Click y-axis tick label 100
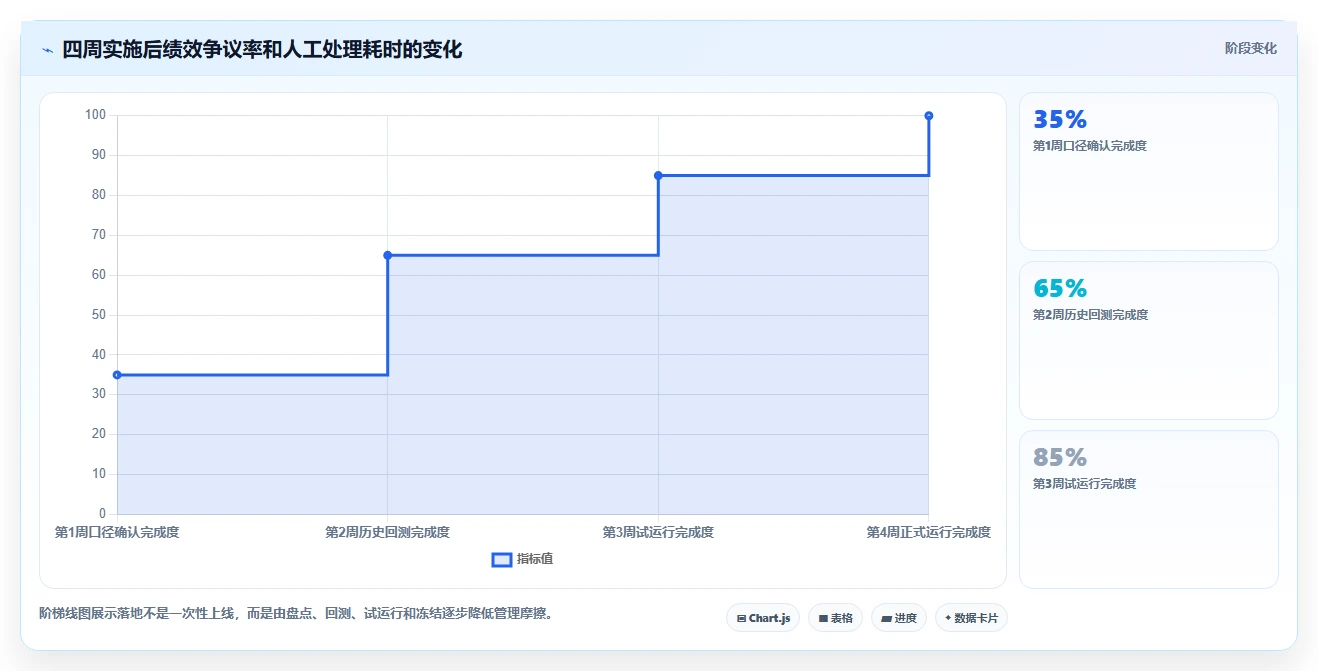The width and height of the screenshot is (1318, 671). point(95,115)
